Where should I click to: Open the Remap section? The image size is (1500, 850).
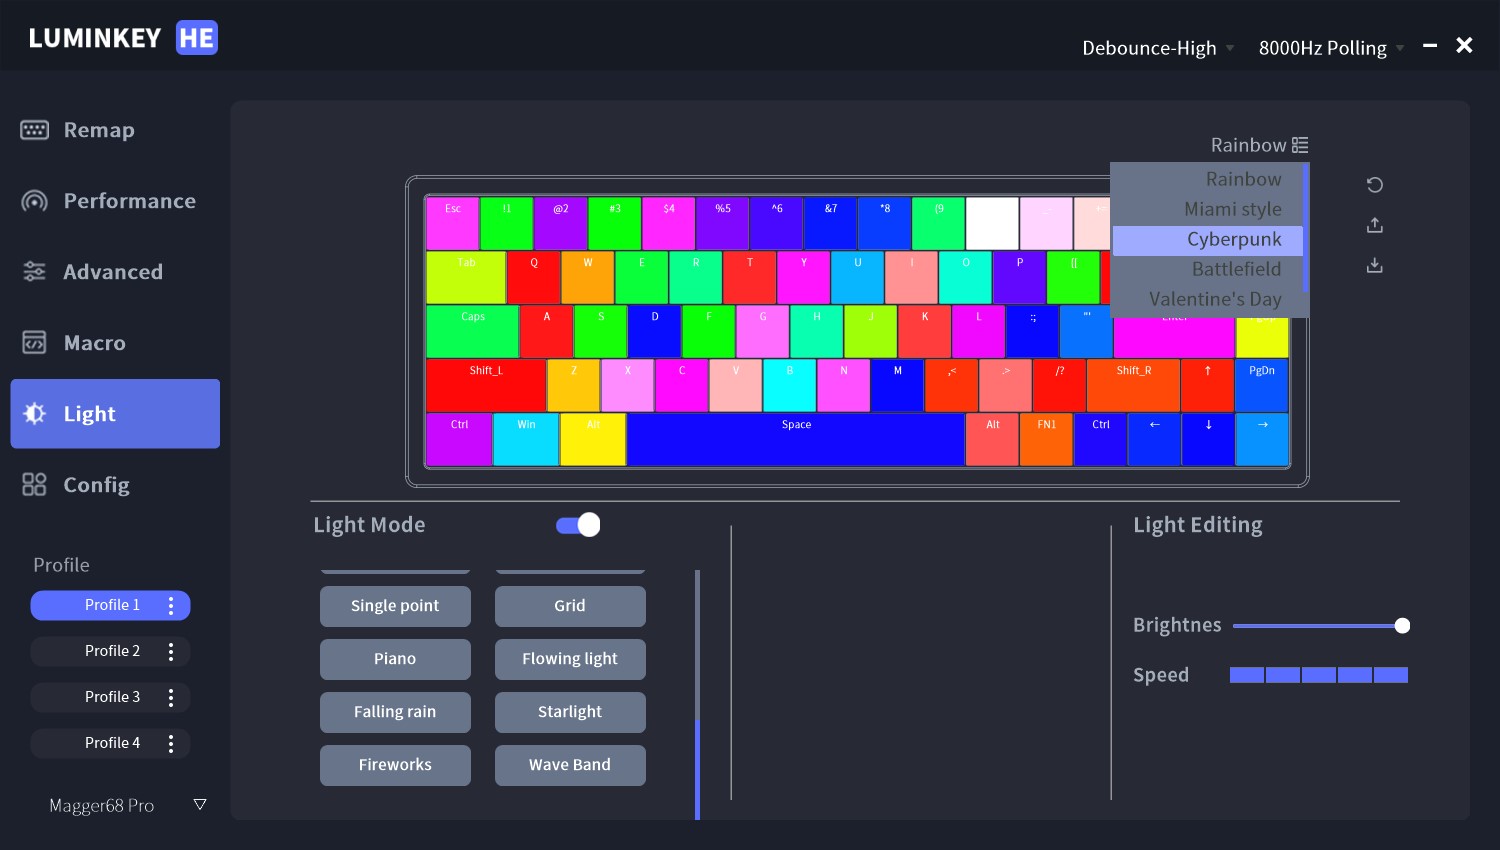(115, 130)
